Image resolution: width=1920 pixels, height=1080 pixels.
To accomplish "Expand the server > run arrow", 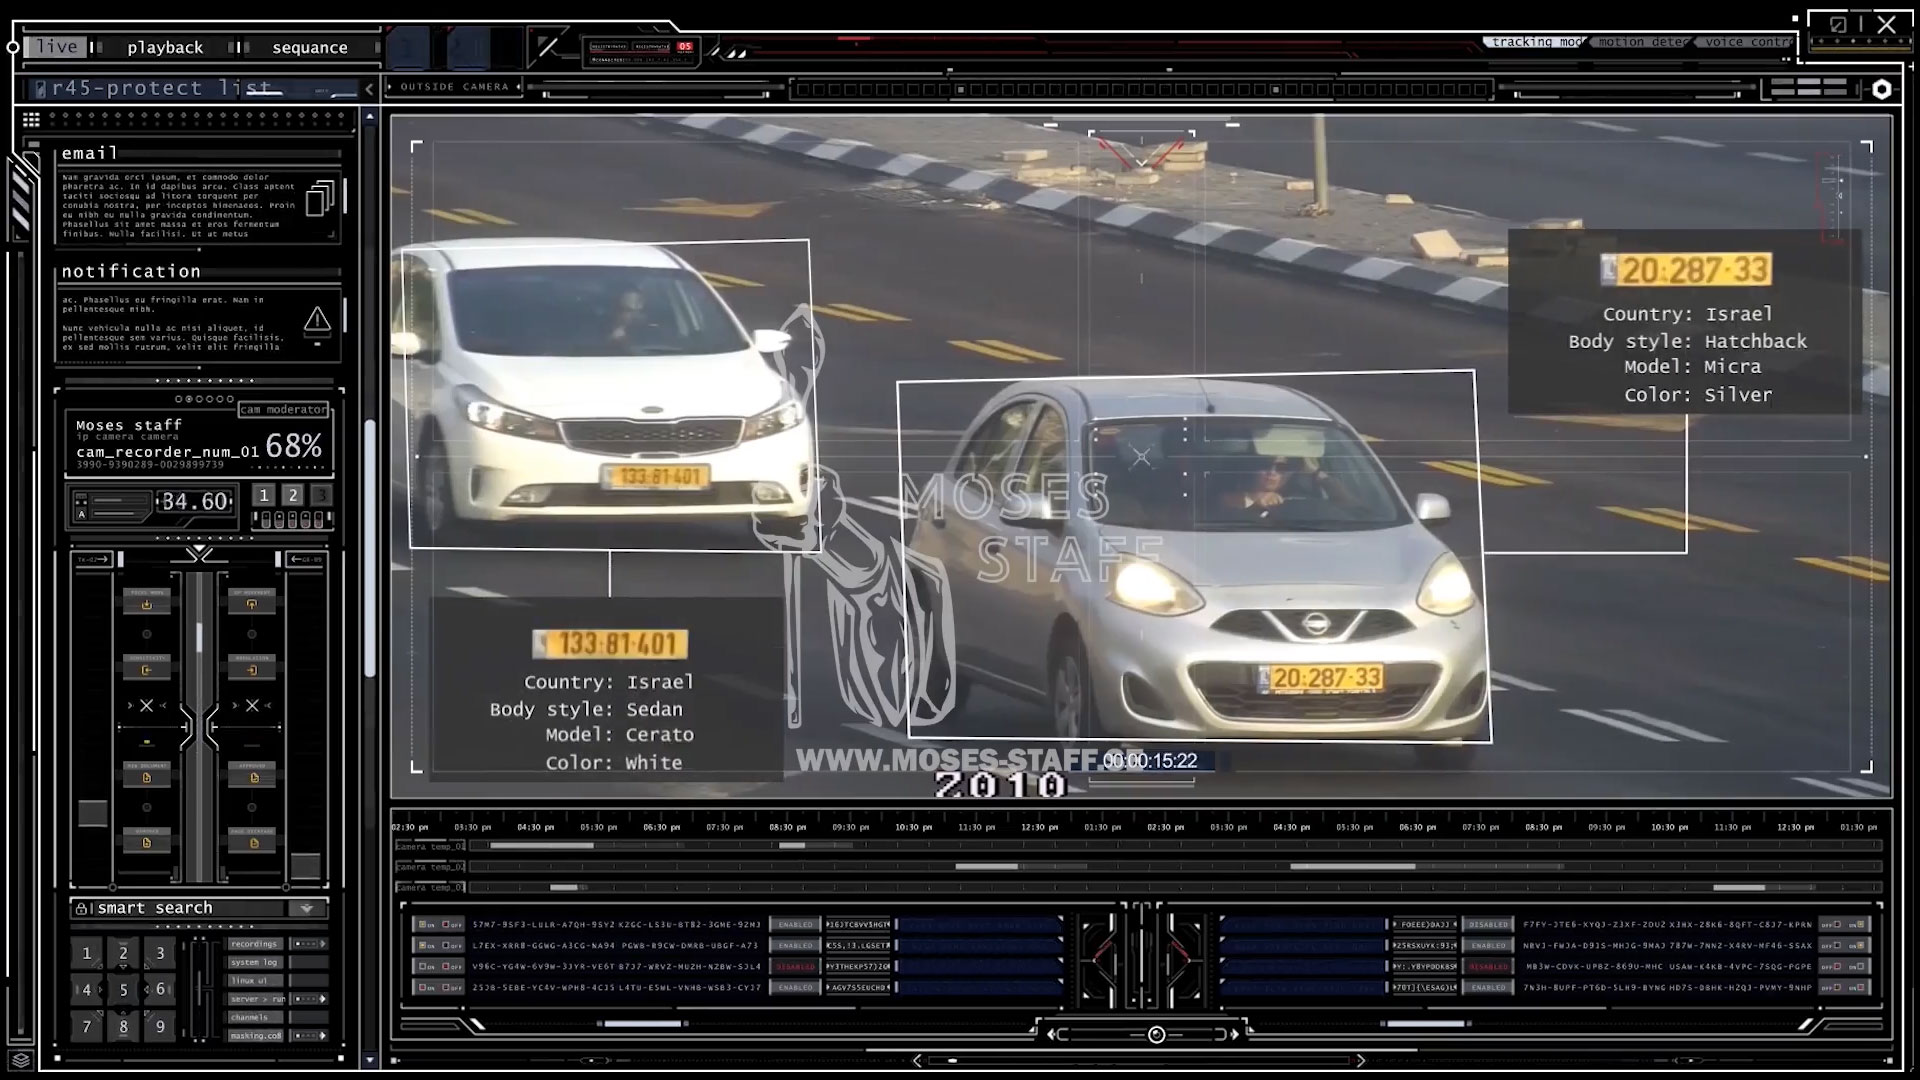I will [322, 999].
